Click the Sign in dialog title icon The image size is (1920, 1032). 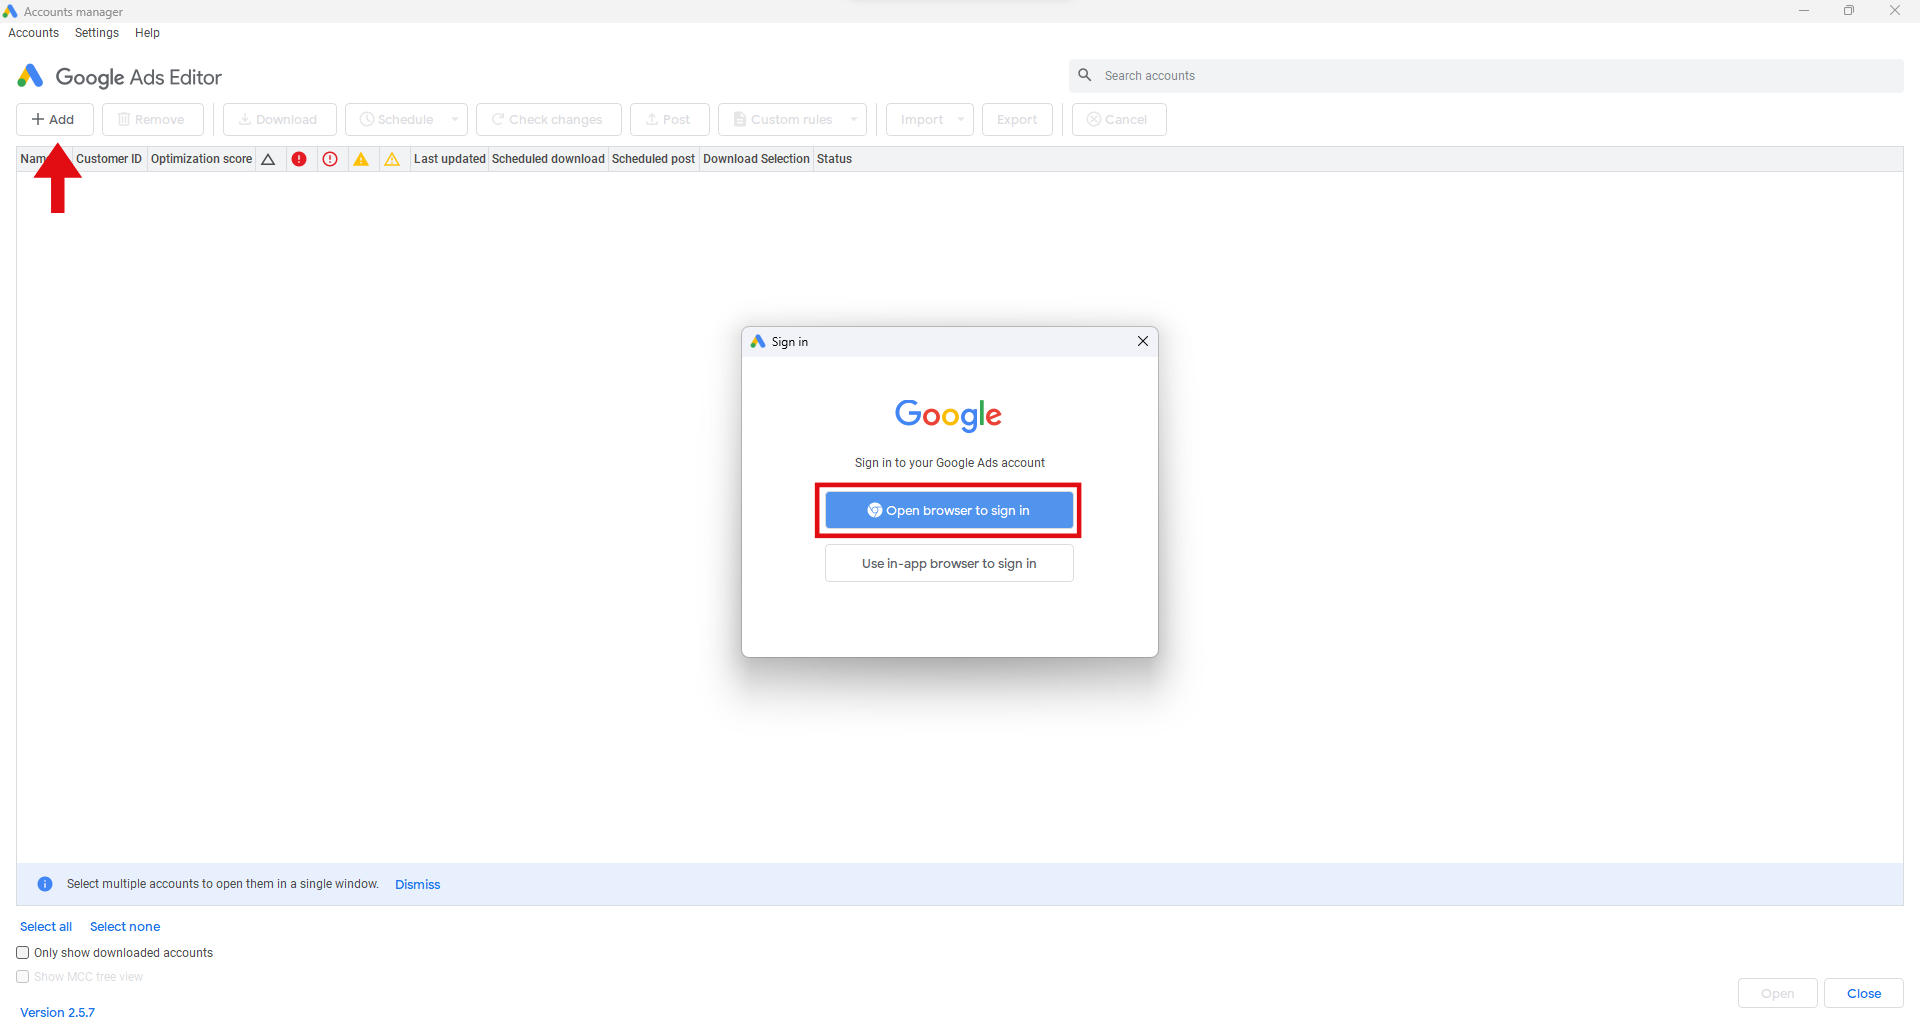coord(758,341)
